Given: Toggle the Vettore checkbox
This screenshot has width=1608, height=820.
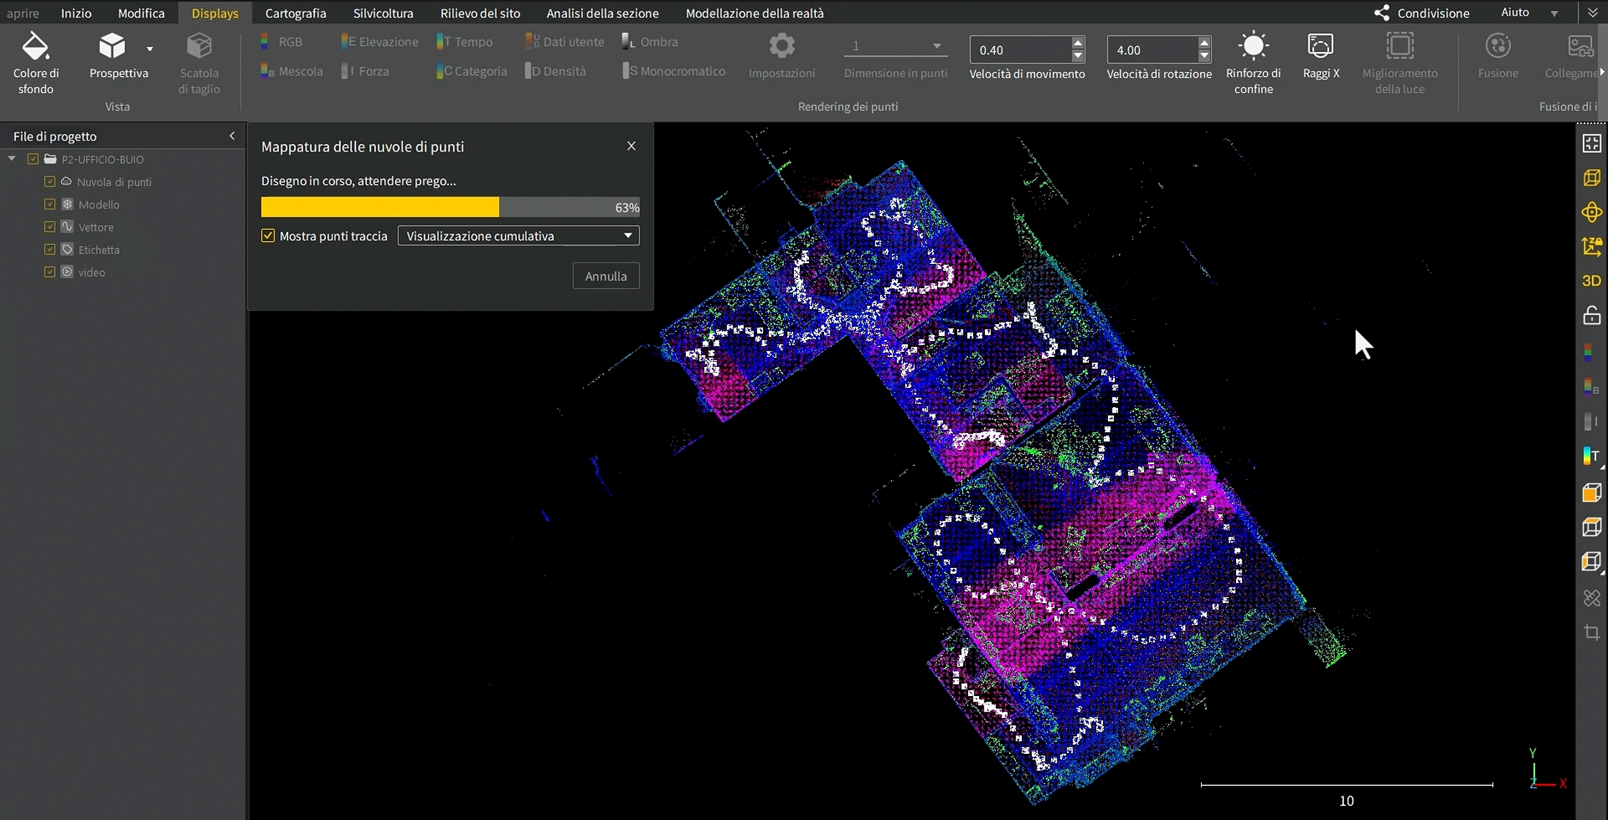Looking at the screenshot, I should click(50, 227).
